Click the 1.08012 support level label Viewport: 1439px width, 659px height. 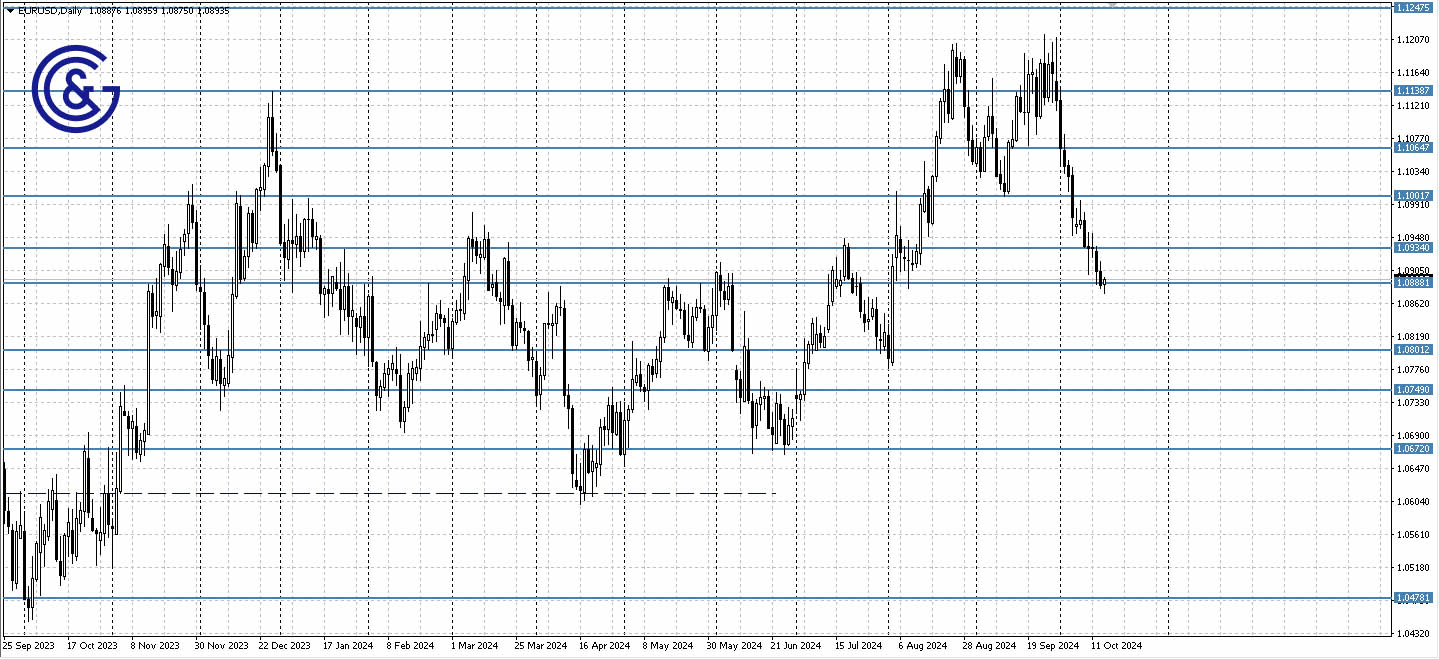coord(1413,350)
